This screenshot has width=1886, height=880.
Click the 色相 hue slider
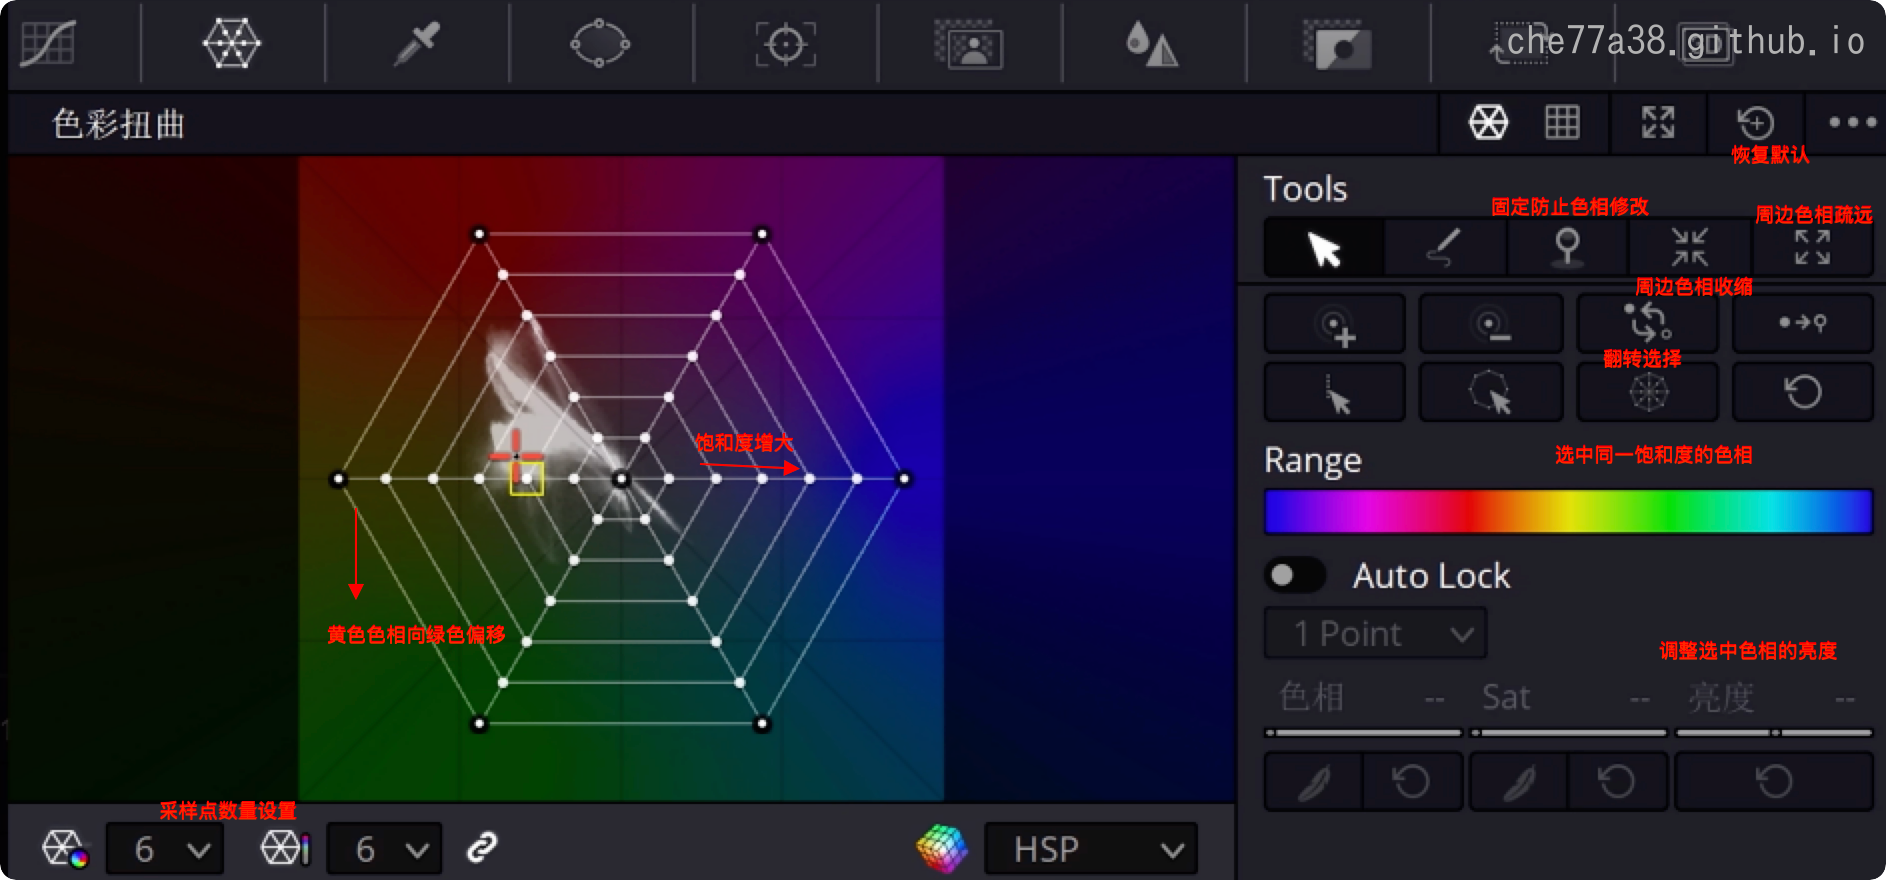pyautogui.click(x=1363, y=733)
